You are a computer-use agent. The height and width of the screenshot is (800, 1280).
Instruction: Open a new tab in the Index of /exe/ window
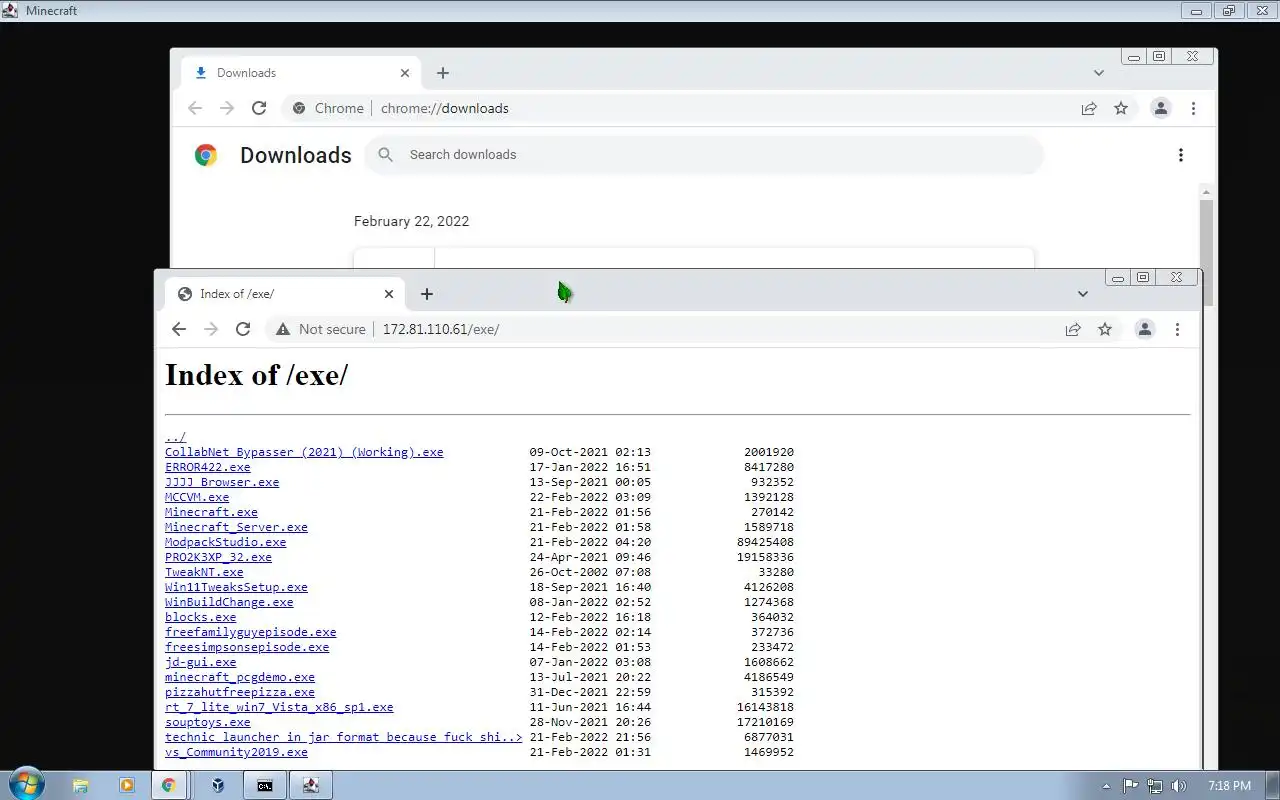coord(427,294)
